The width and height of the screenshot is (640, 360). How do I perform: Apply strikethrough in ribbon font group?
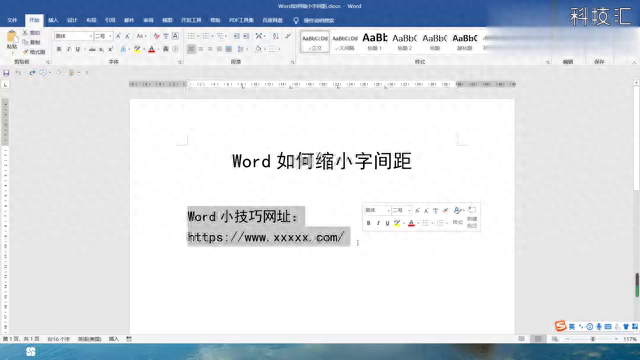tap(92, 49)
